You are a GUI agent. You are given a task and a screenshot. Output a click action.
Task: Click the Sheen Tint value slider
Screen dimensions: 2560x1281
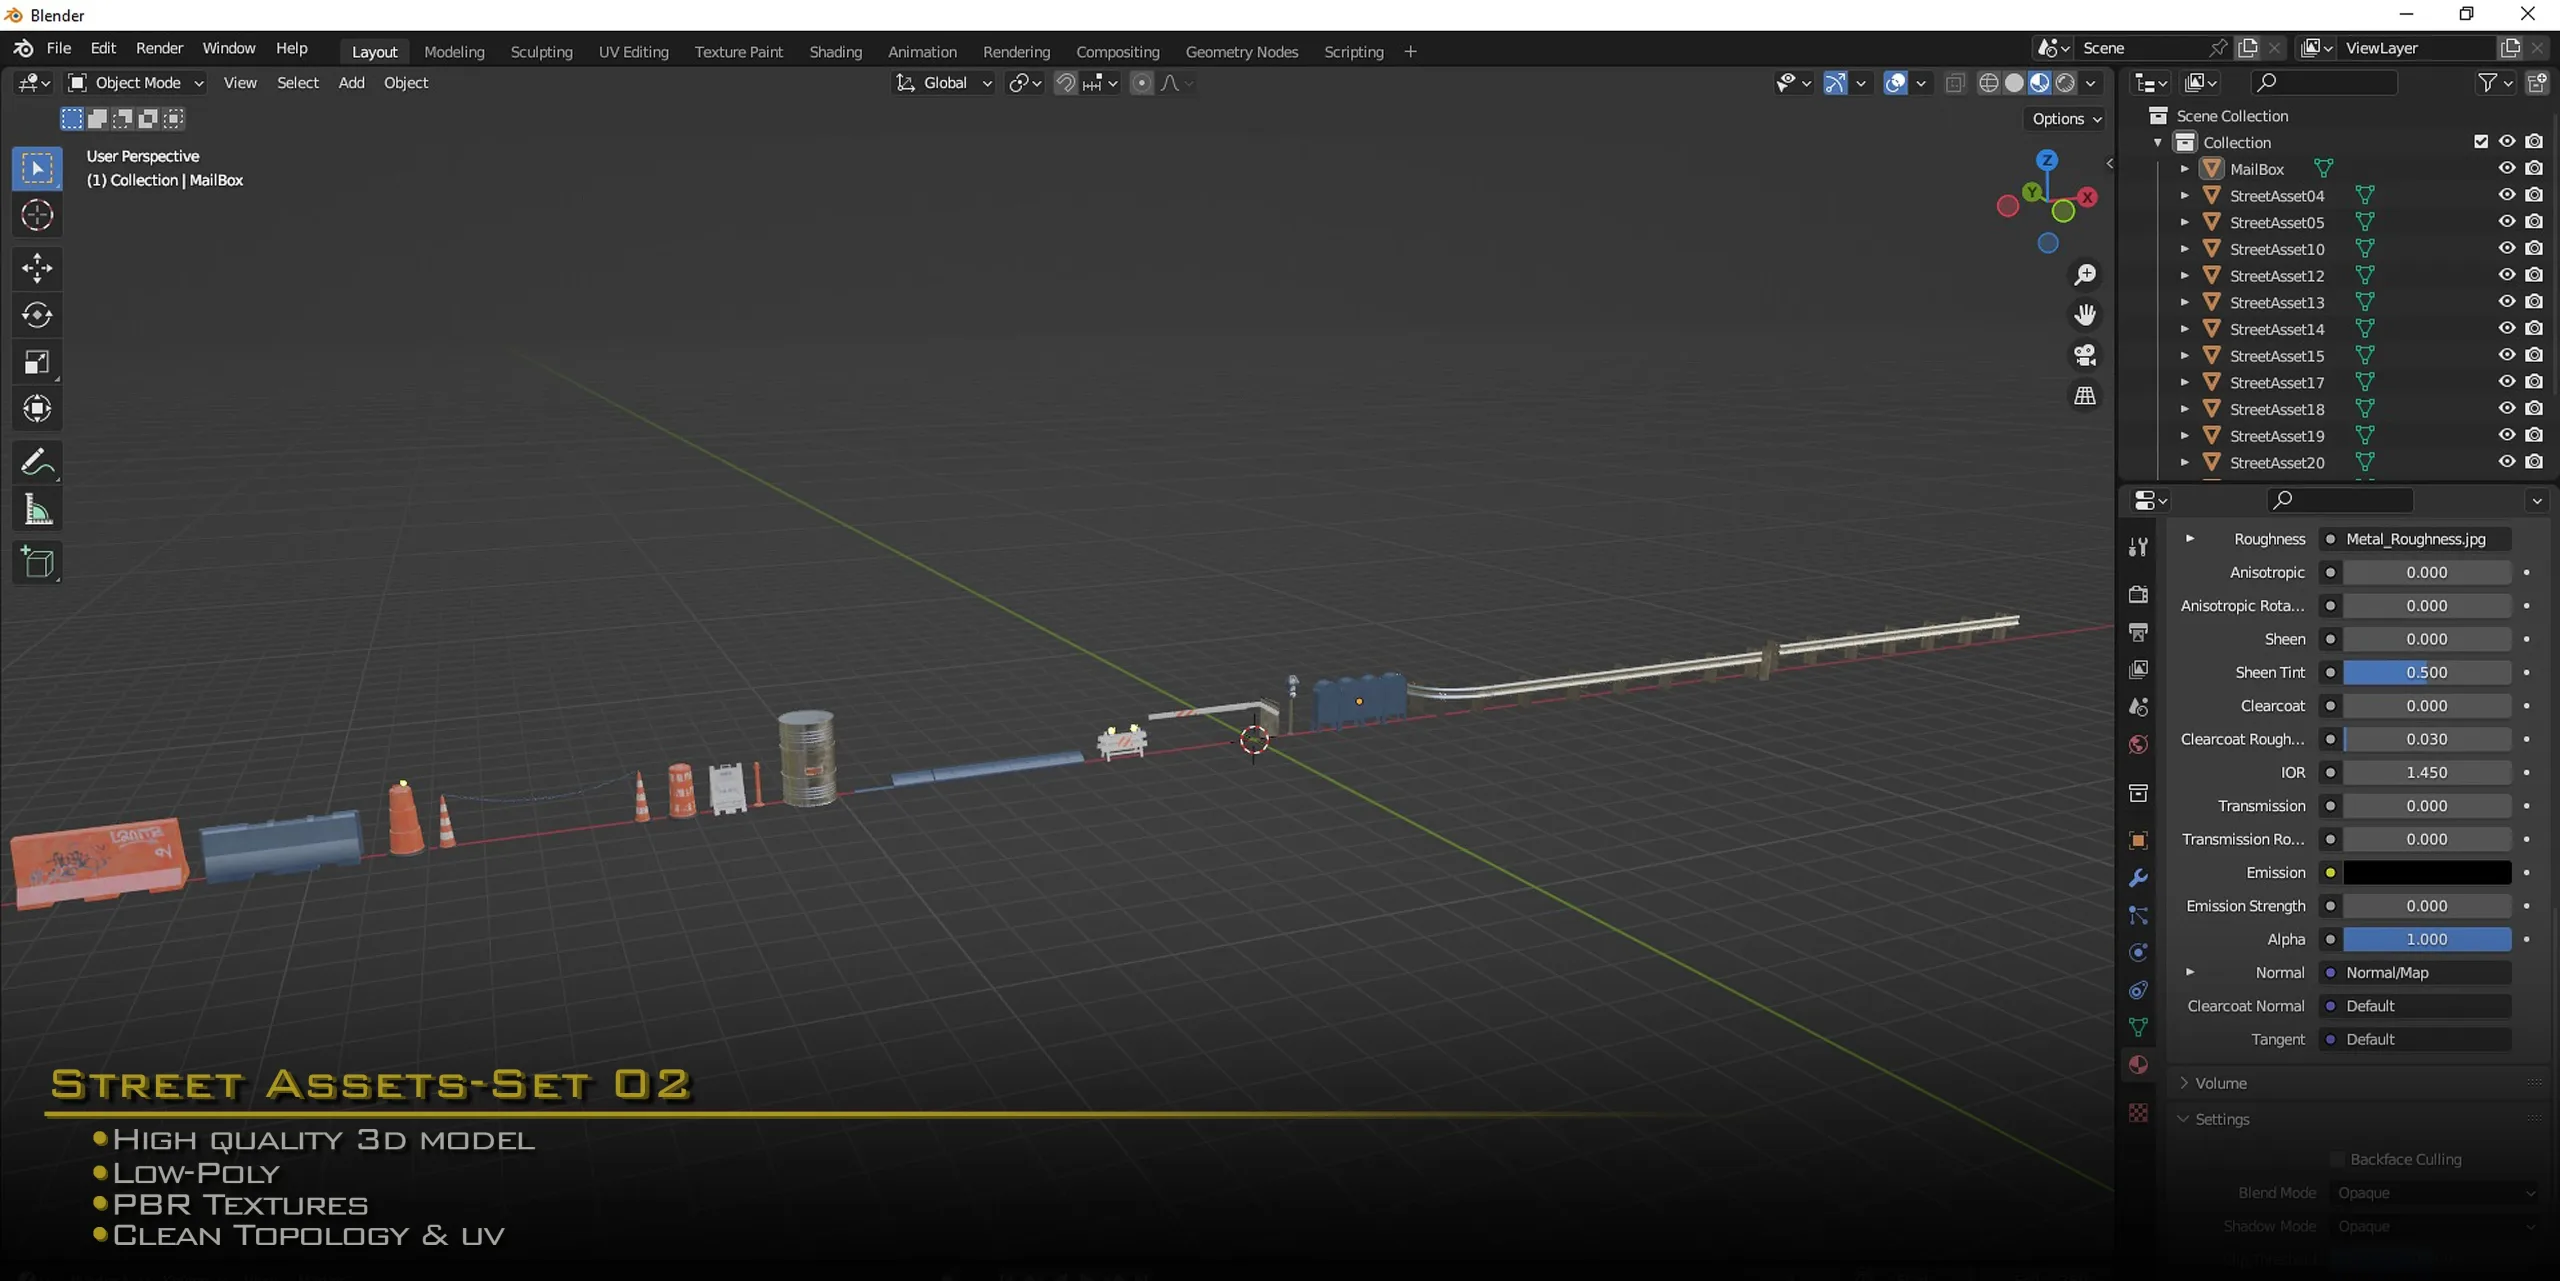coord(2426,672)
